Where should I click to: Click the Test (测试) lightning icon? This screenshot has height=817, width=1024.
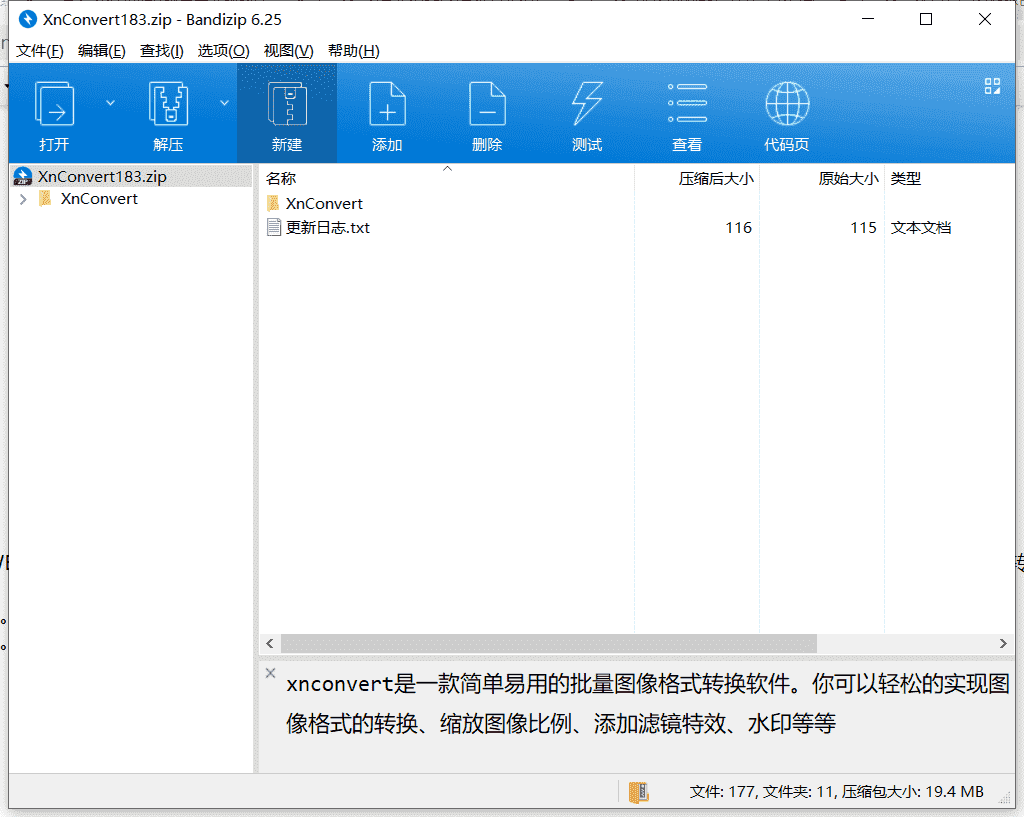tap(587, 104)
